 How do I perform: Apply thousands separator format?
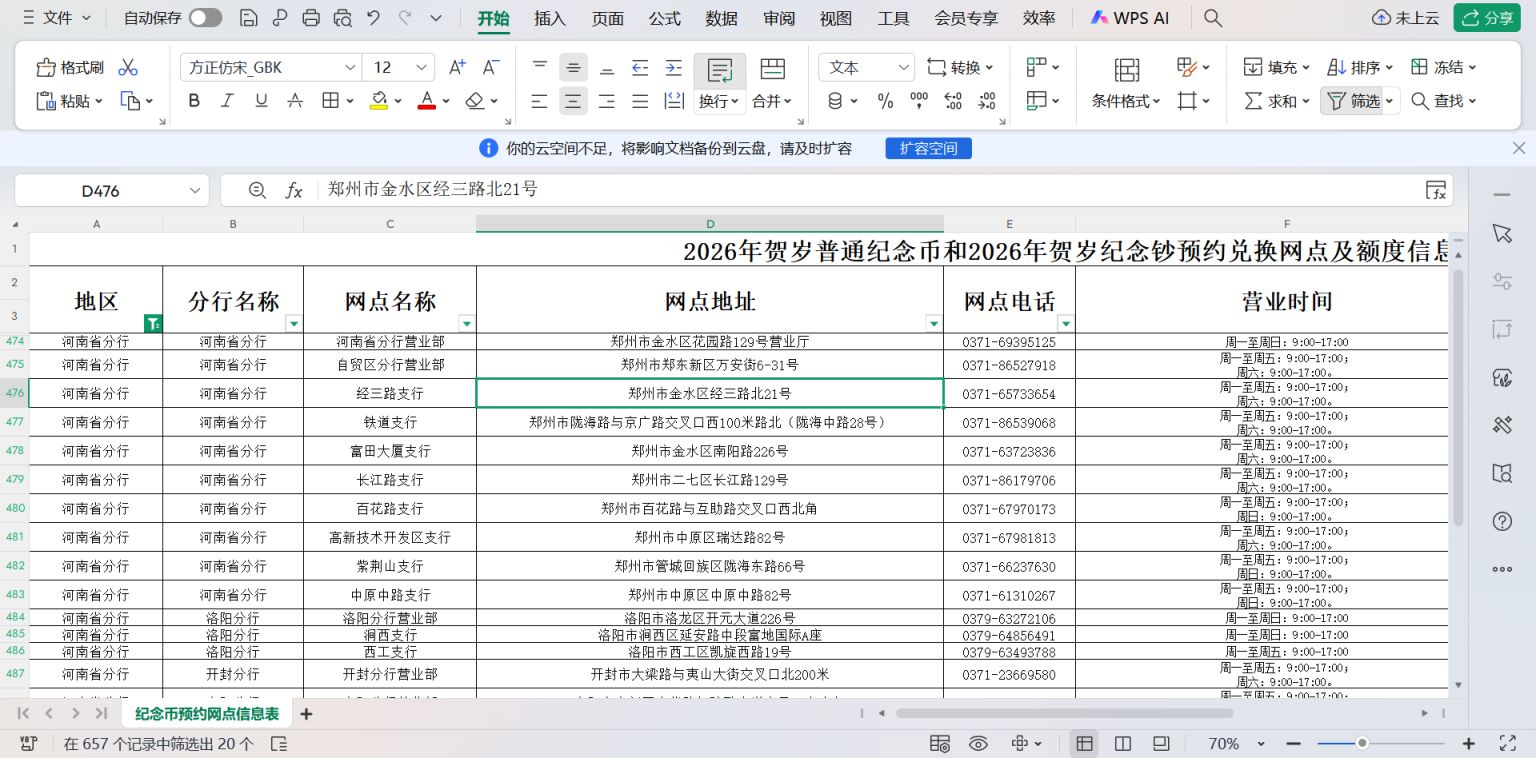(x=919, y=101)
